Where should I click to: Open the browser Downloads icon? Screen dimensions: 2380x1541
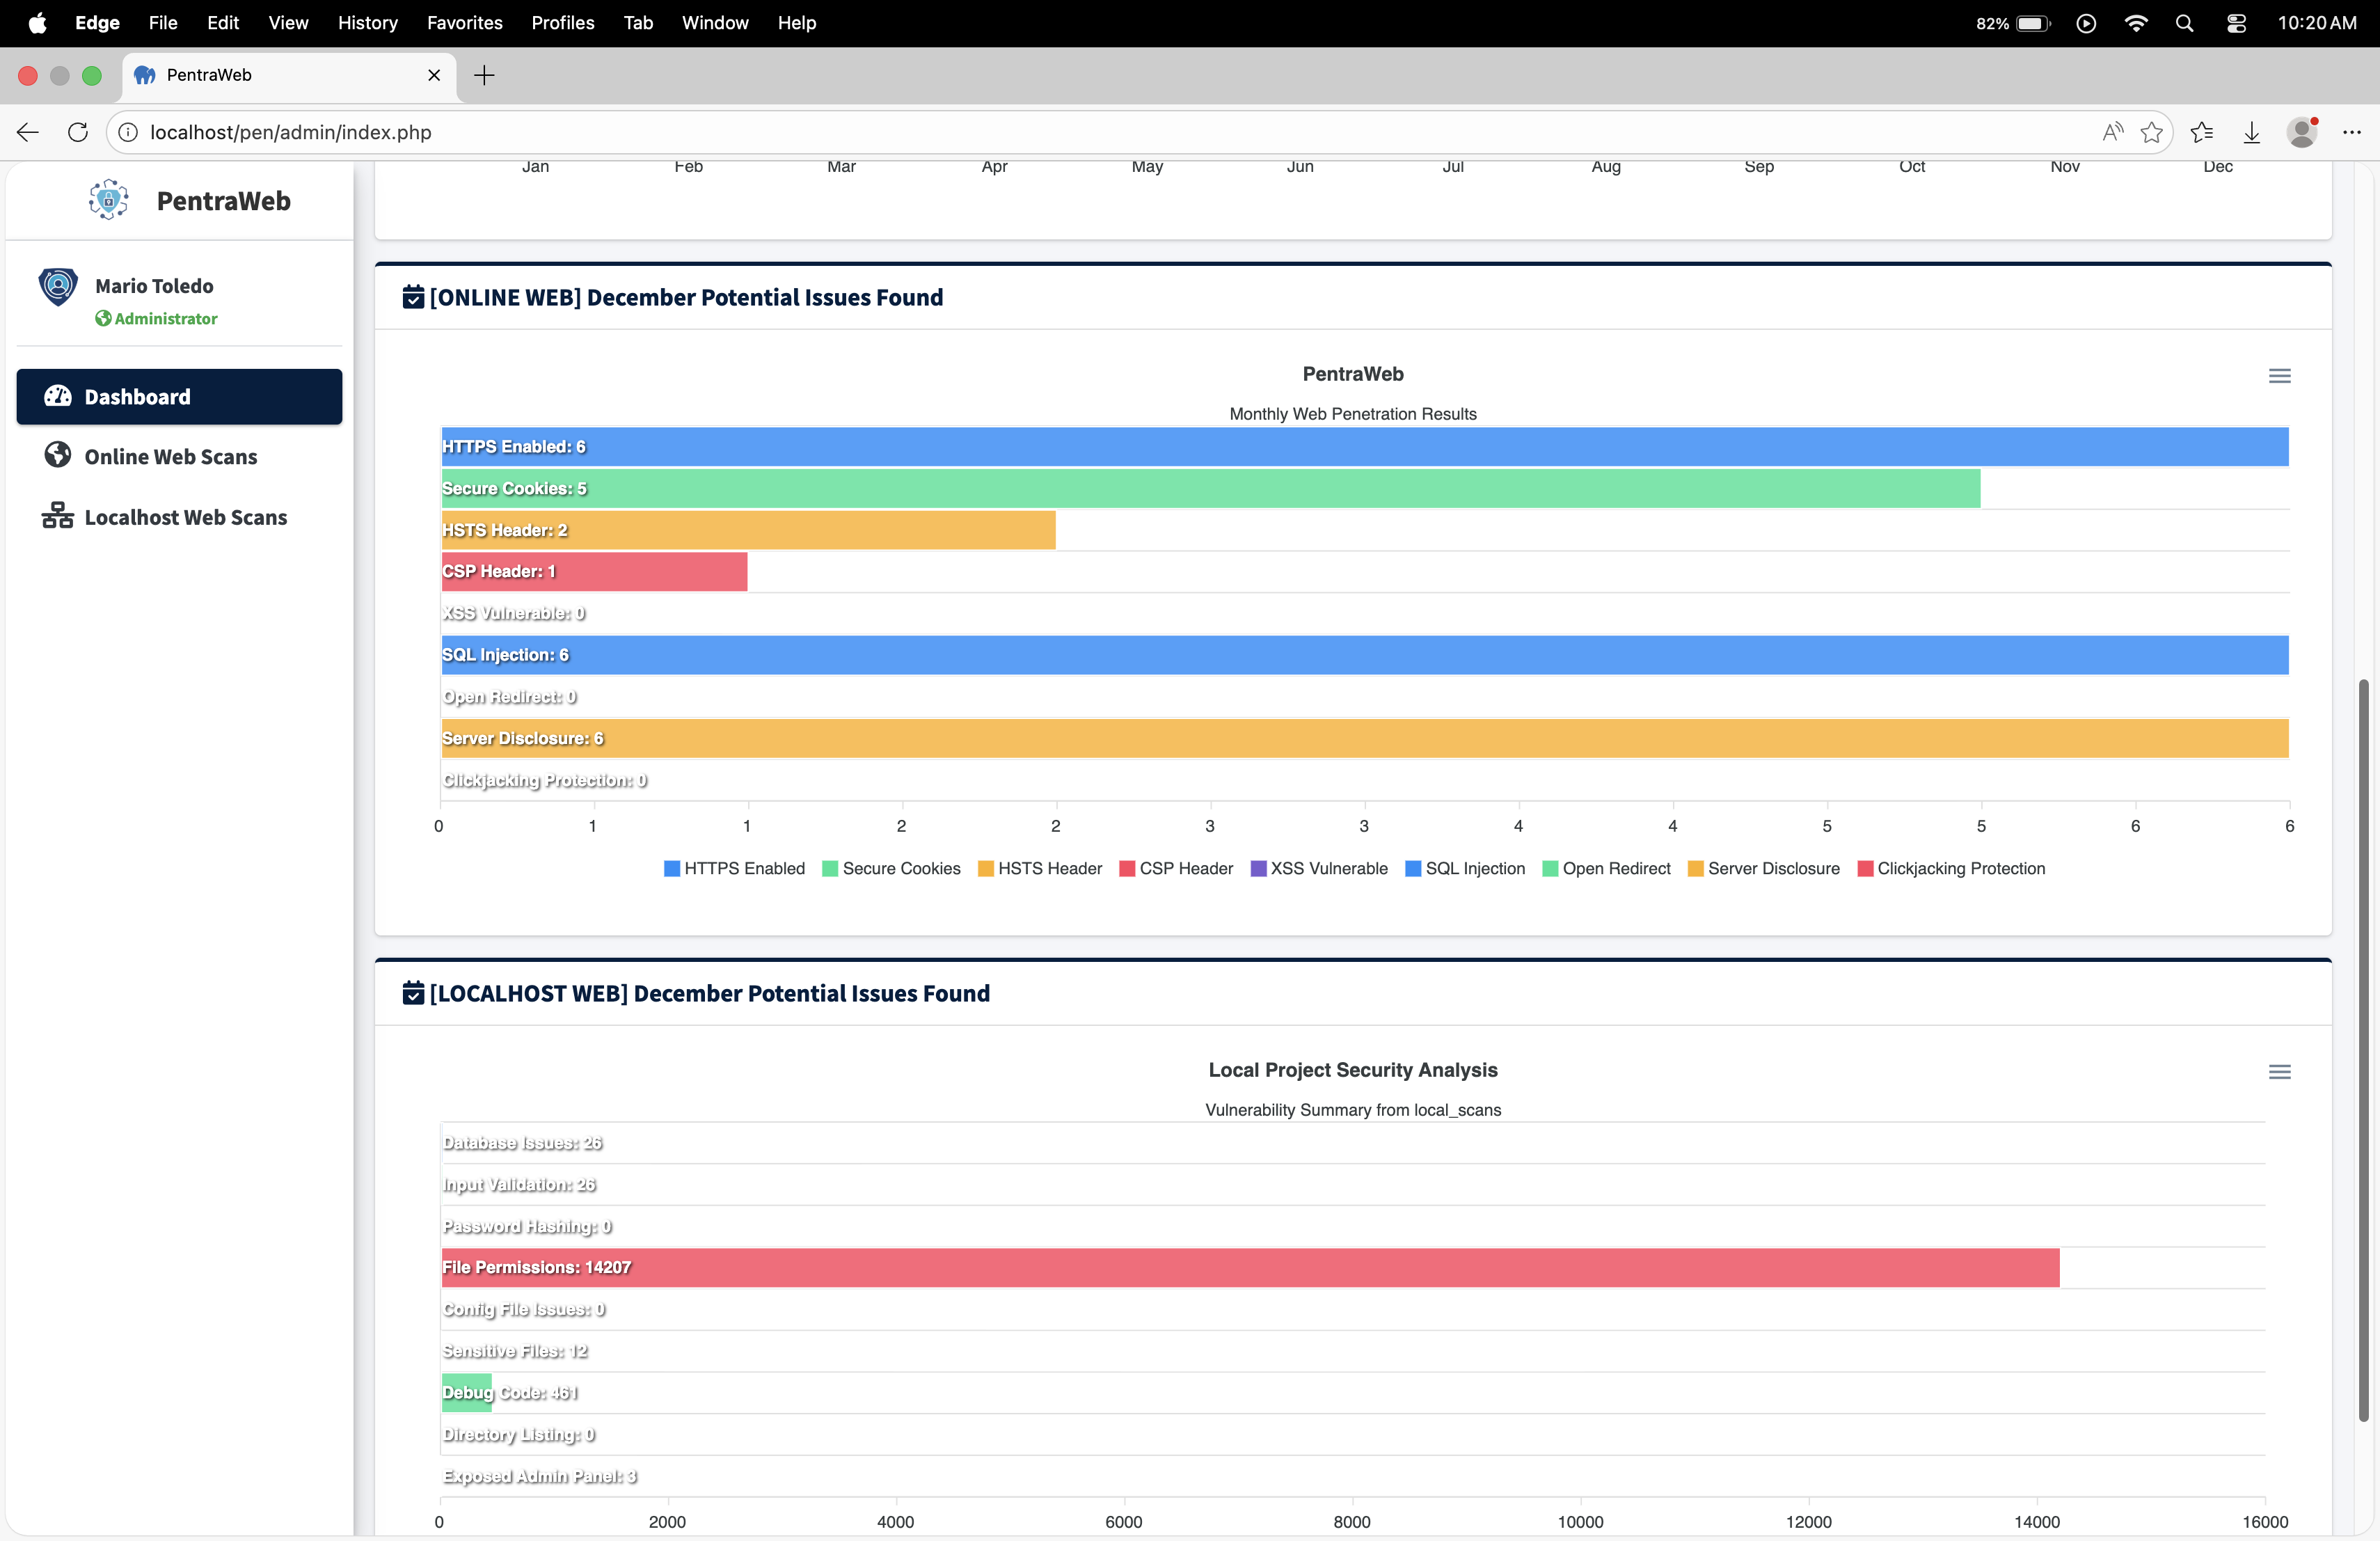tap(2251, 132)
